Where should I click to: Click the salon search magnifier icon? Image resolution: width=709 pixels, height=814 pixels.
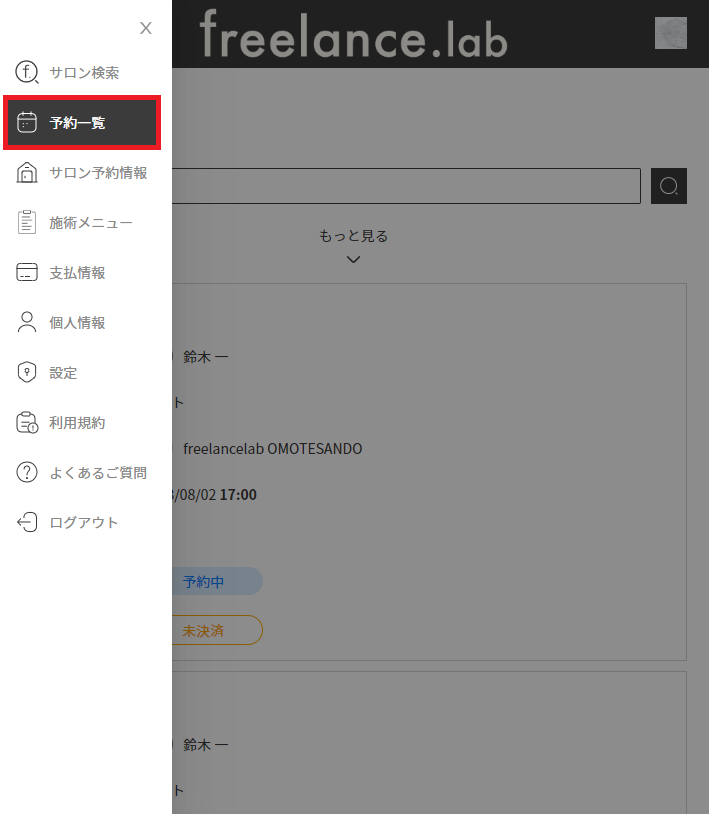pyautogui.click(x=27, y=73)
